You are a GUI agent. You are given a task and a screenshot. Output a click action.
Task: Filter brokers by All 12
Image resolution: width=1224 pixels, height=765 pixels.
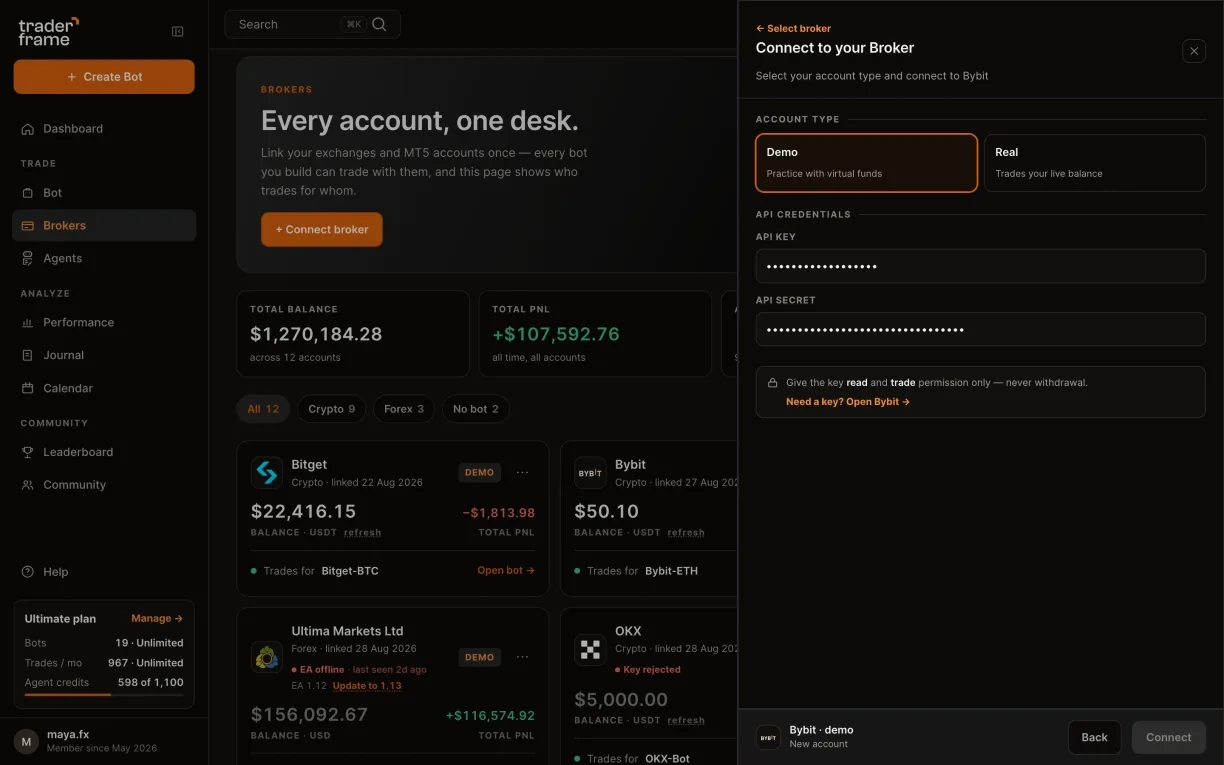263,409
